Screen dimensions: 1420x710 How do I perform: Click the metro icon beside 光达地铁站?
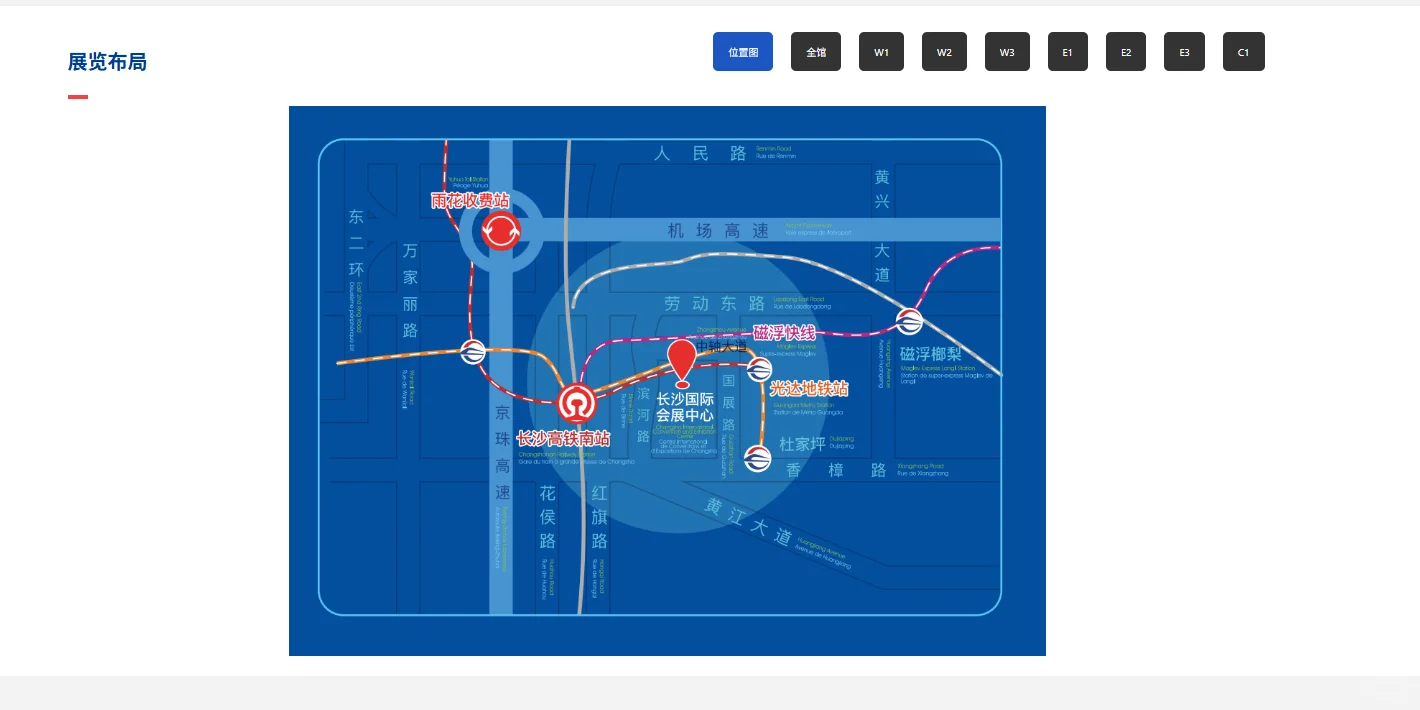point(759,370)
